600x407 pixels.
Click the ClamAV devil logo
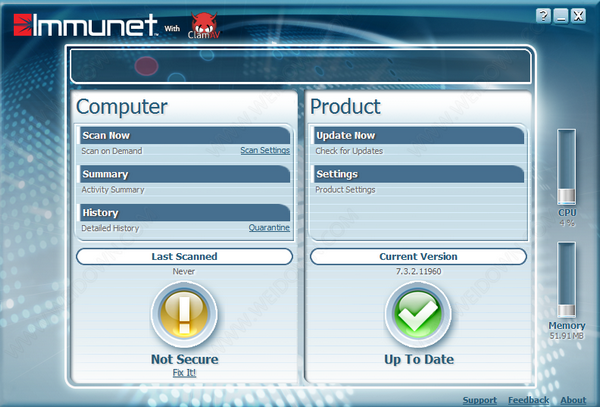point(204,26)
